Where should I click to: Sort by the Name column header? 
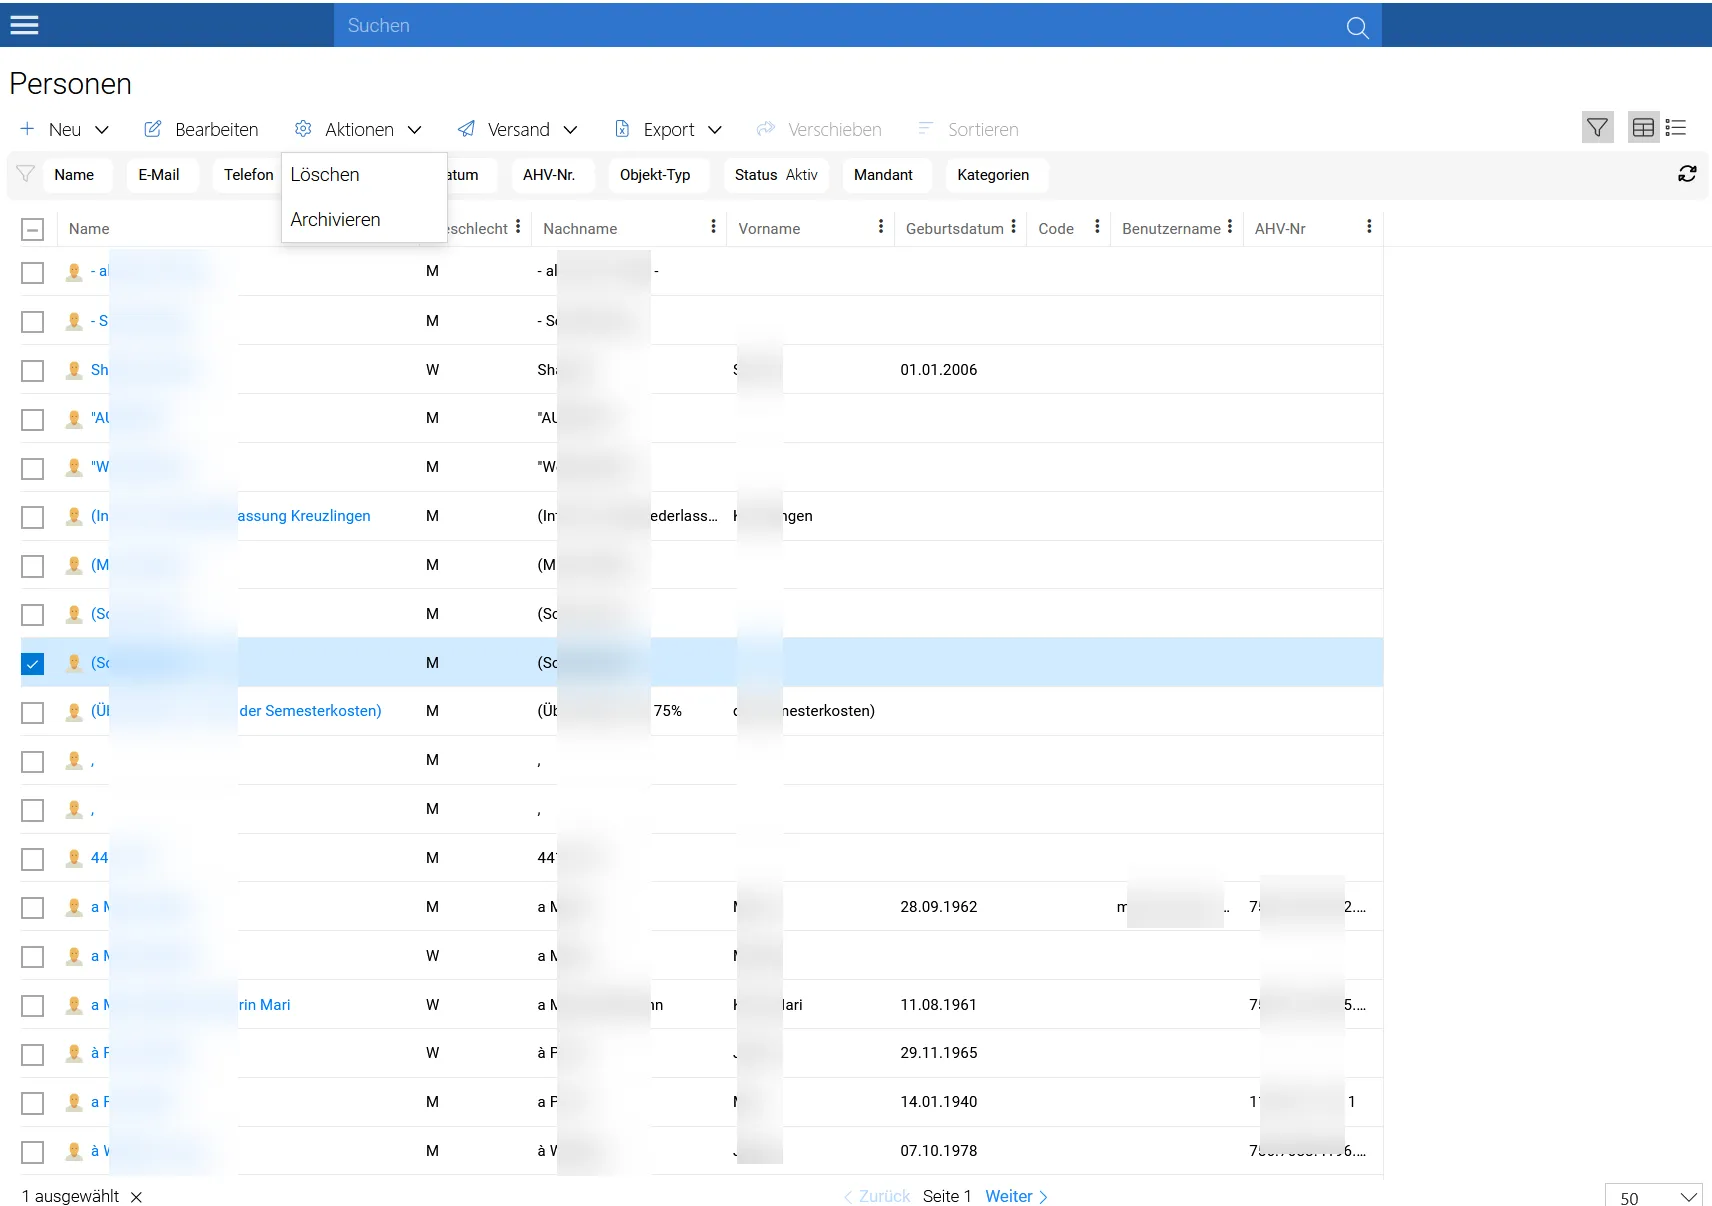(x=89, y=229)
